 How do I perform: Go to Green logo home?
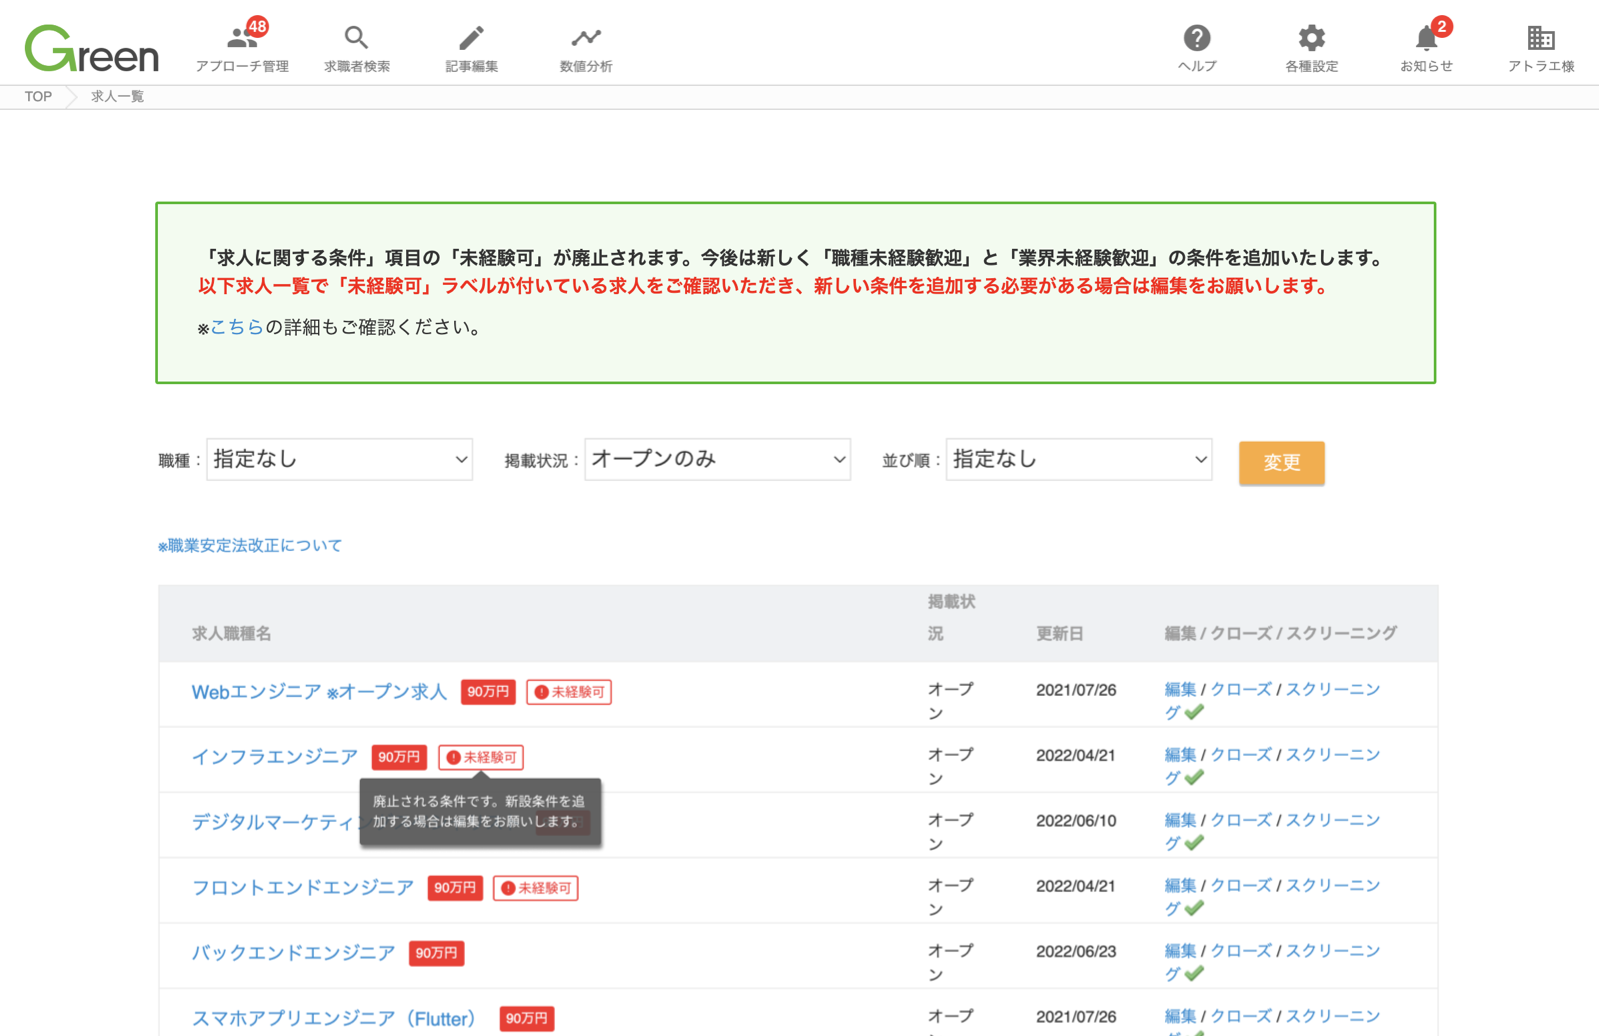(x=92, y=48)
